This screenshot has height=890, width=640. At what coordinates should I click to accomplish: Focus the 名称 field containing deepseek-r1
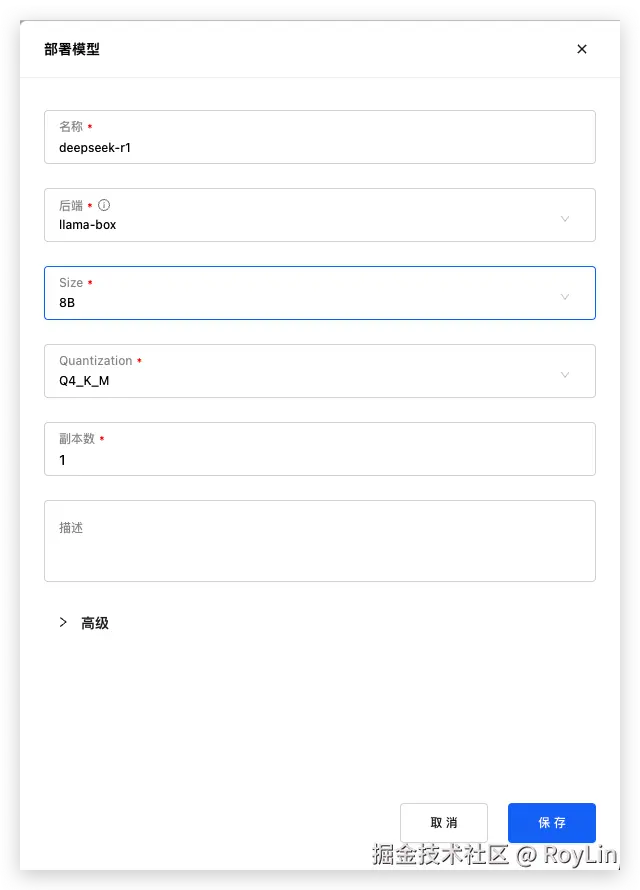click(320, 147)
